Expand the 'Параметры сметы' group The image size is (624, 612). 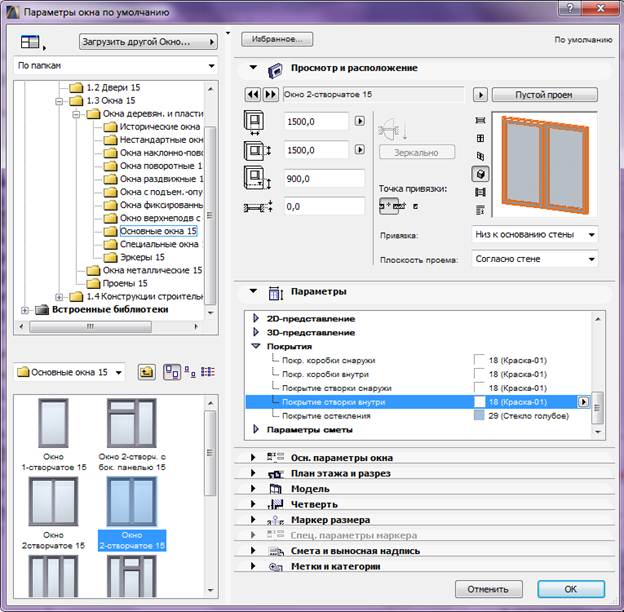pos(256,429)
